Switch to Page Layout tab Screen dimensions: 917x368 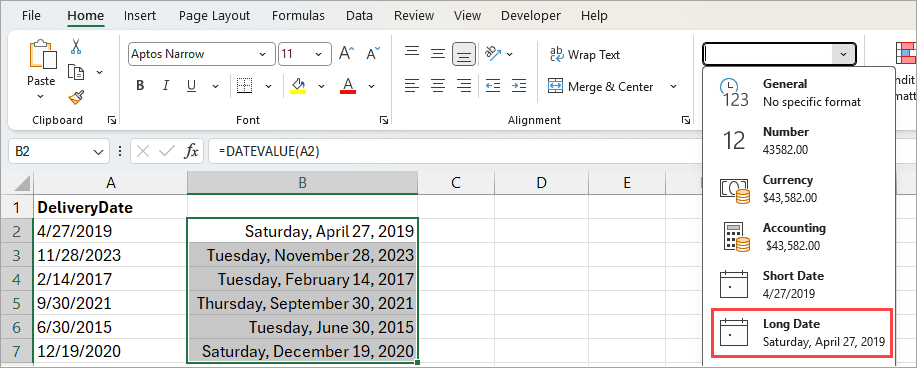(214, 16)
